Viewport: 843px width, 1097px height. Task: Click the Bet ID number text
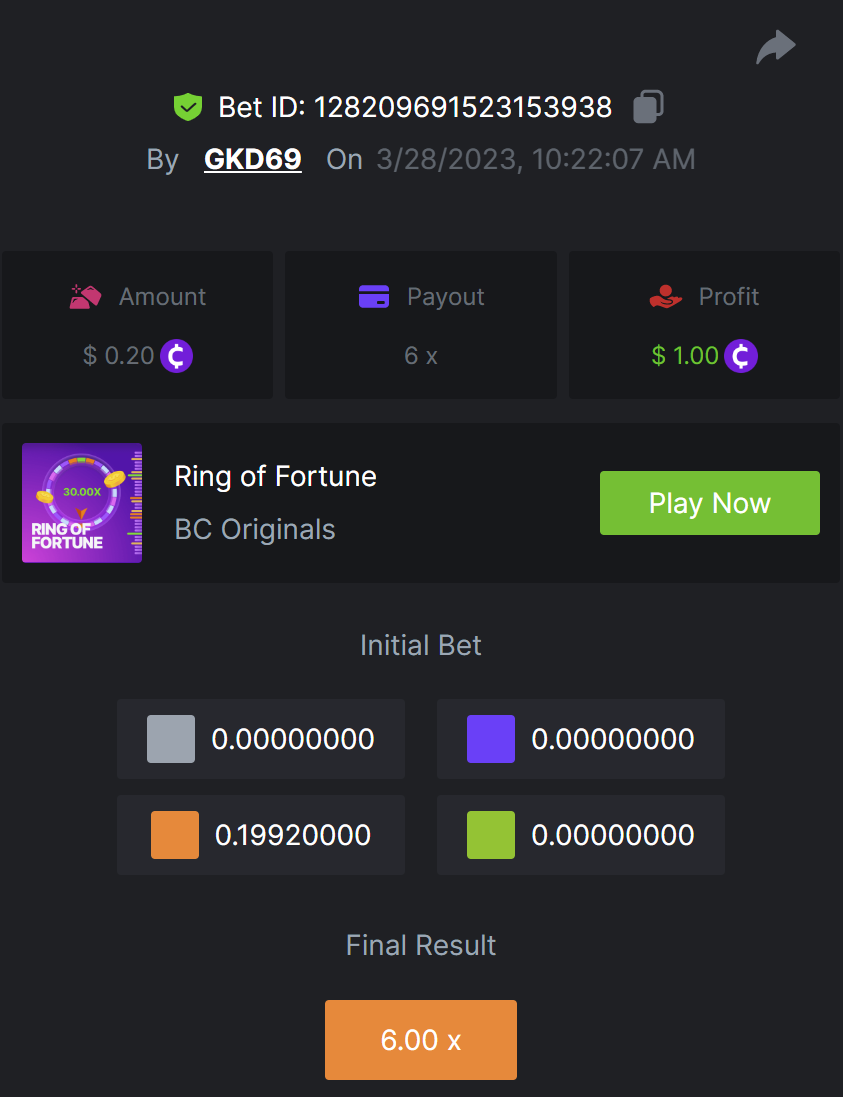(x=463, y=107)
